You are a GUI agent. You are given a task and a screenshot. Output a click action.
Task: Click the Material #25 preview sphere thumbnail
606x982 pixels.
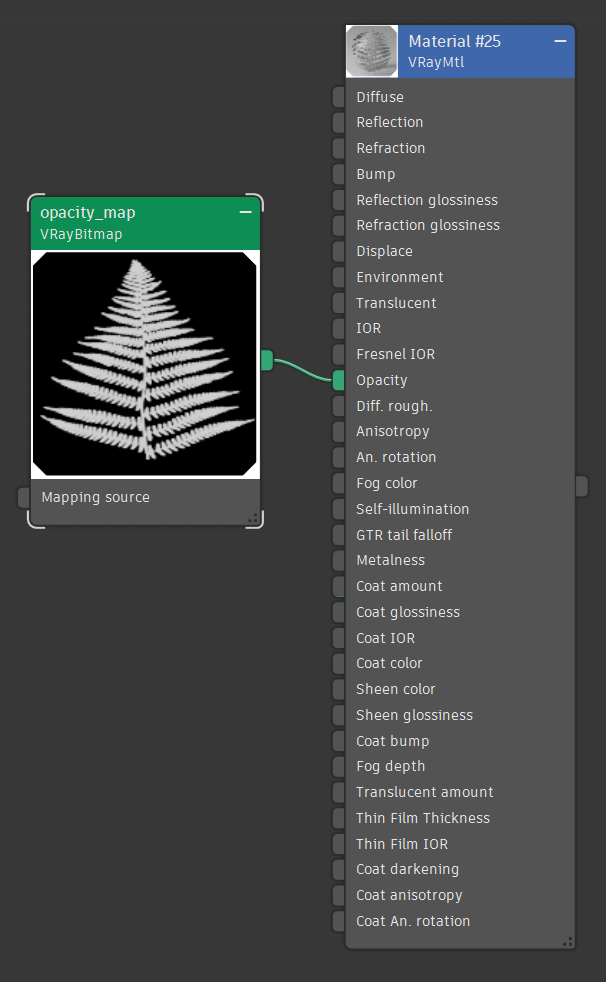tap(372, 52)
